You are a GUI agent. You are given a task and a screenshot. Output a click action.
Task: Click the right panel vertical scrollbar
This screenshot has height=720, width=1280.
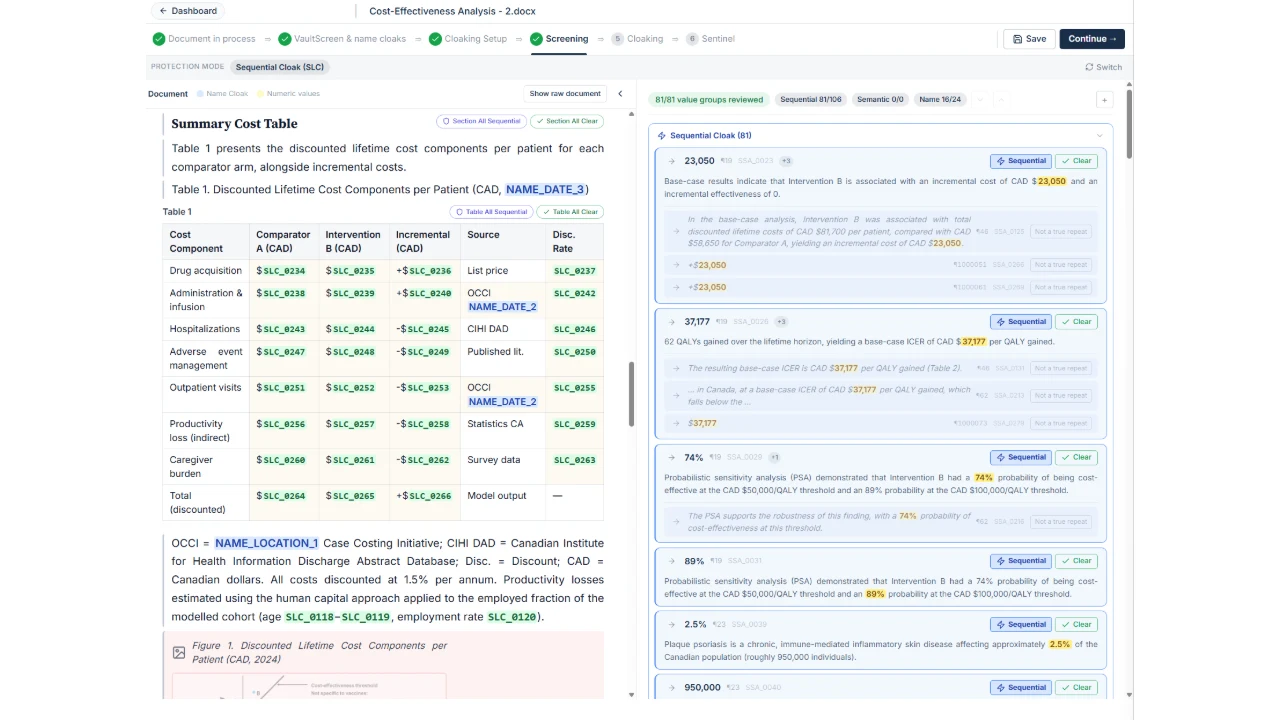(1129, 125)
